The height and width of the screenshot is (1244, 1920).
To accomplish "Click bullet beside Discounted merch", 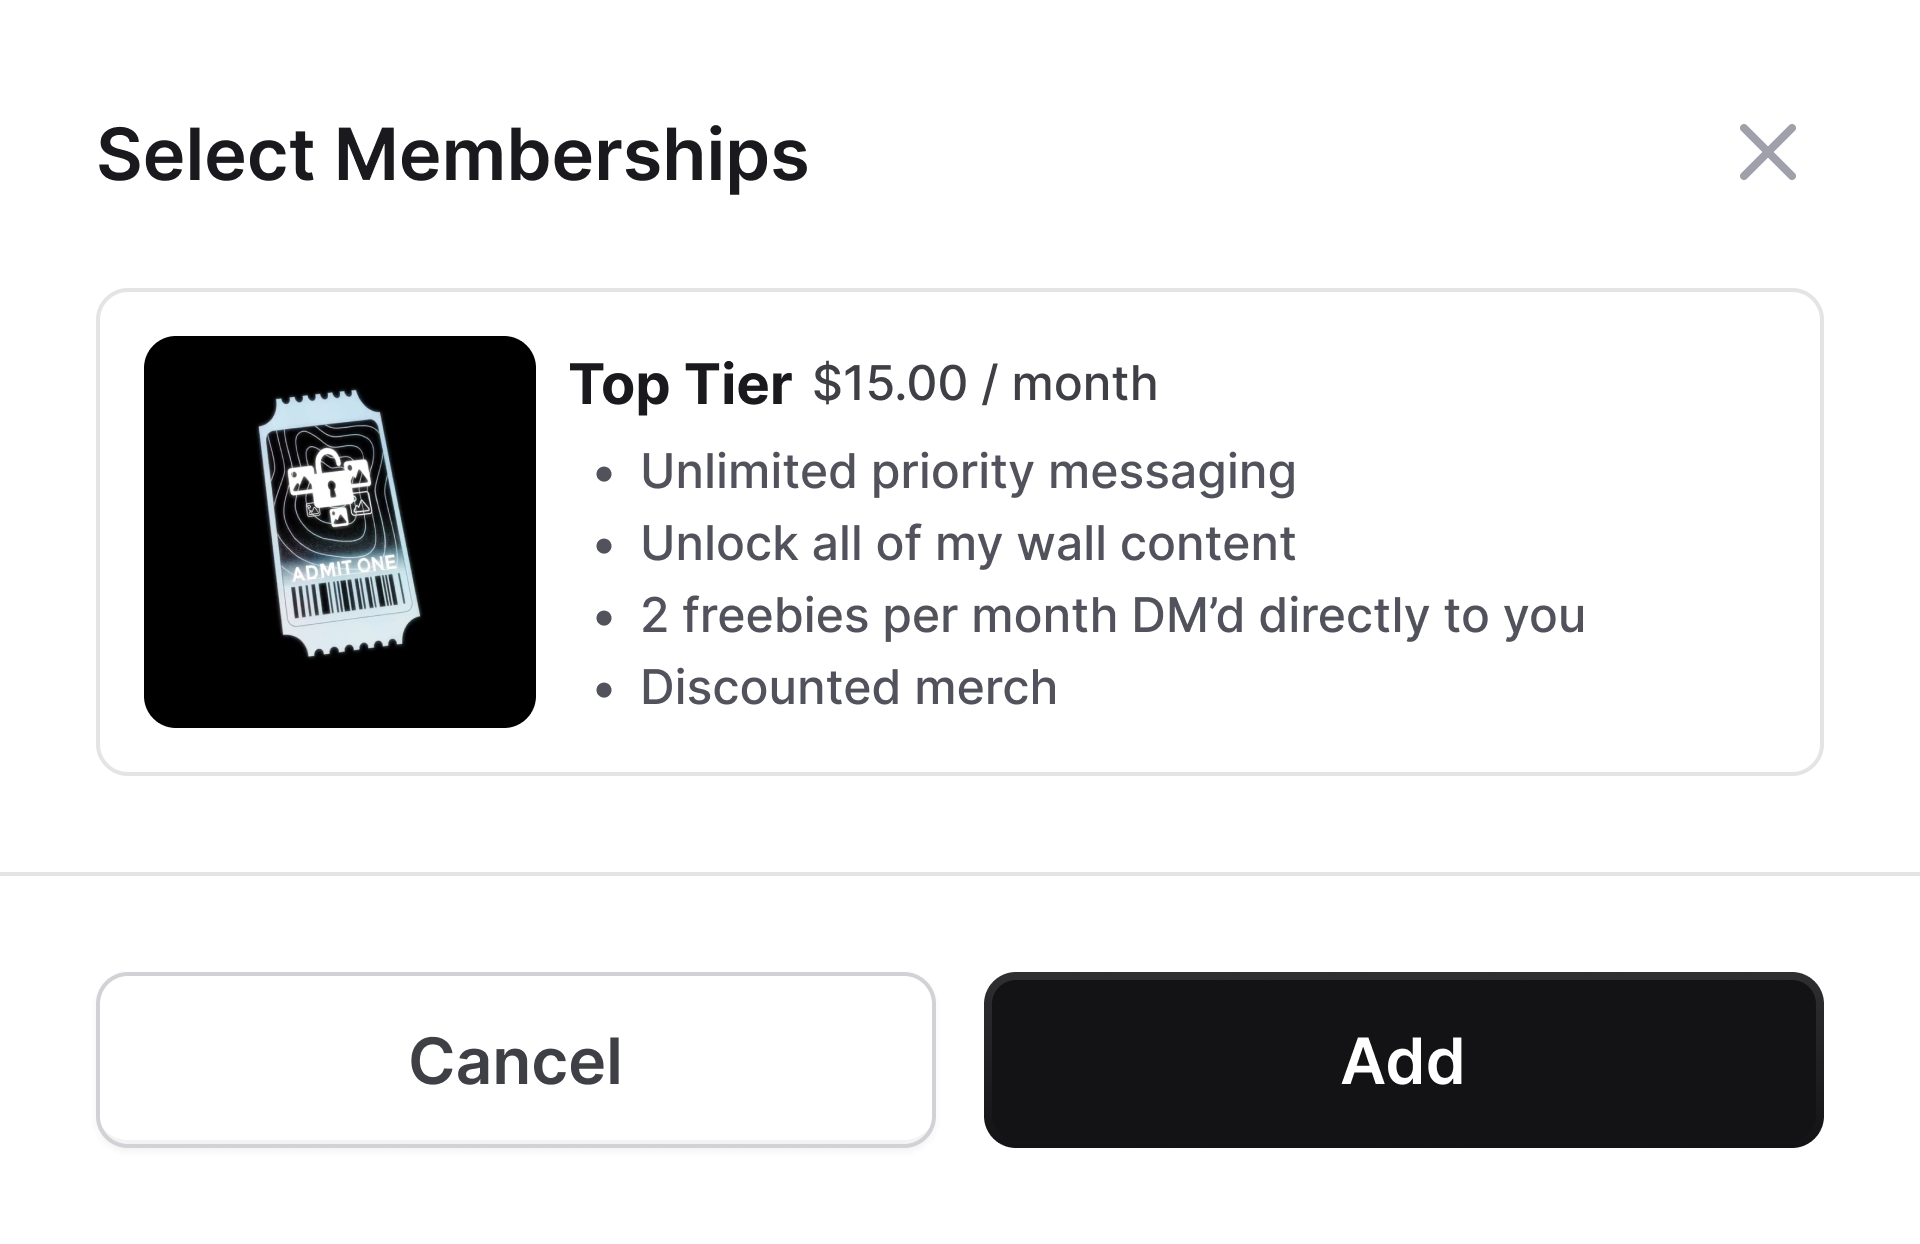I will coord(603,691).
